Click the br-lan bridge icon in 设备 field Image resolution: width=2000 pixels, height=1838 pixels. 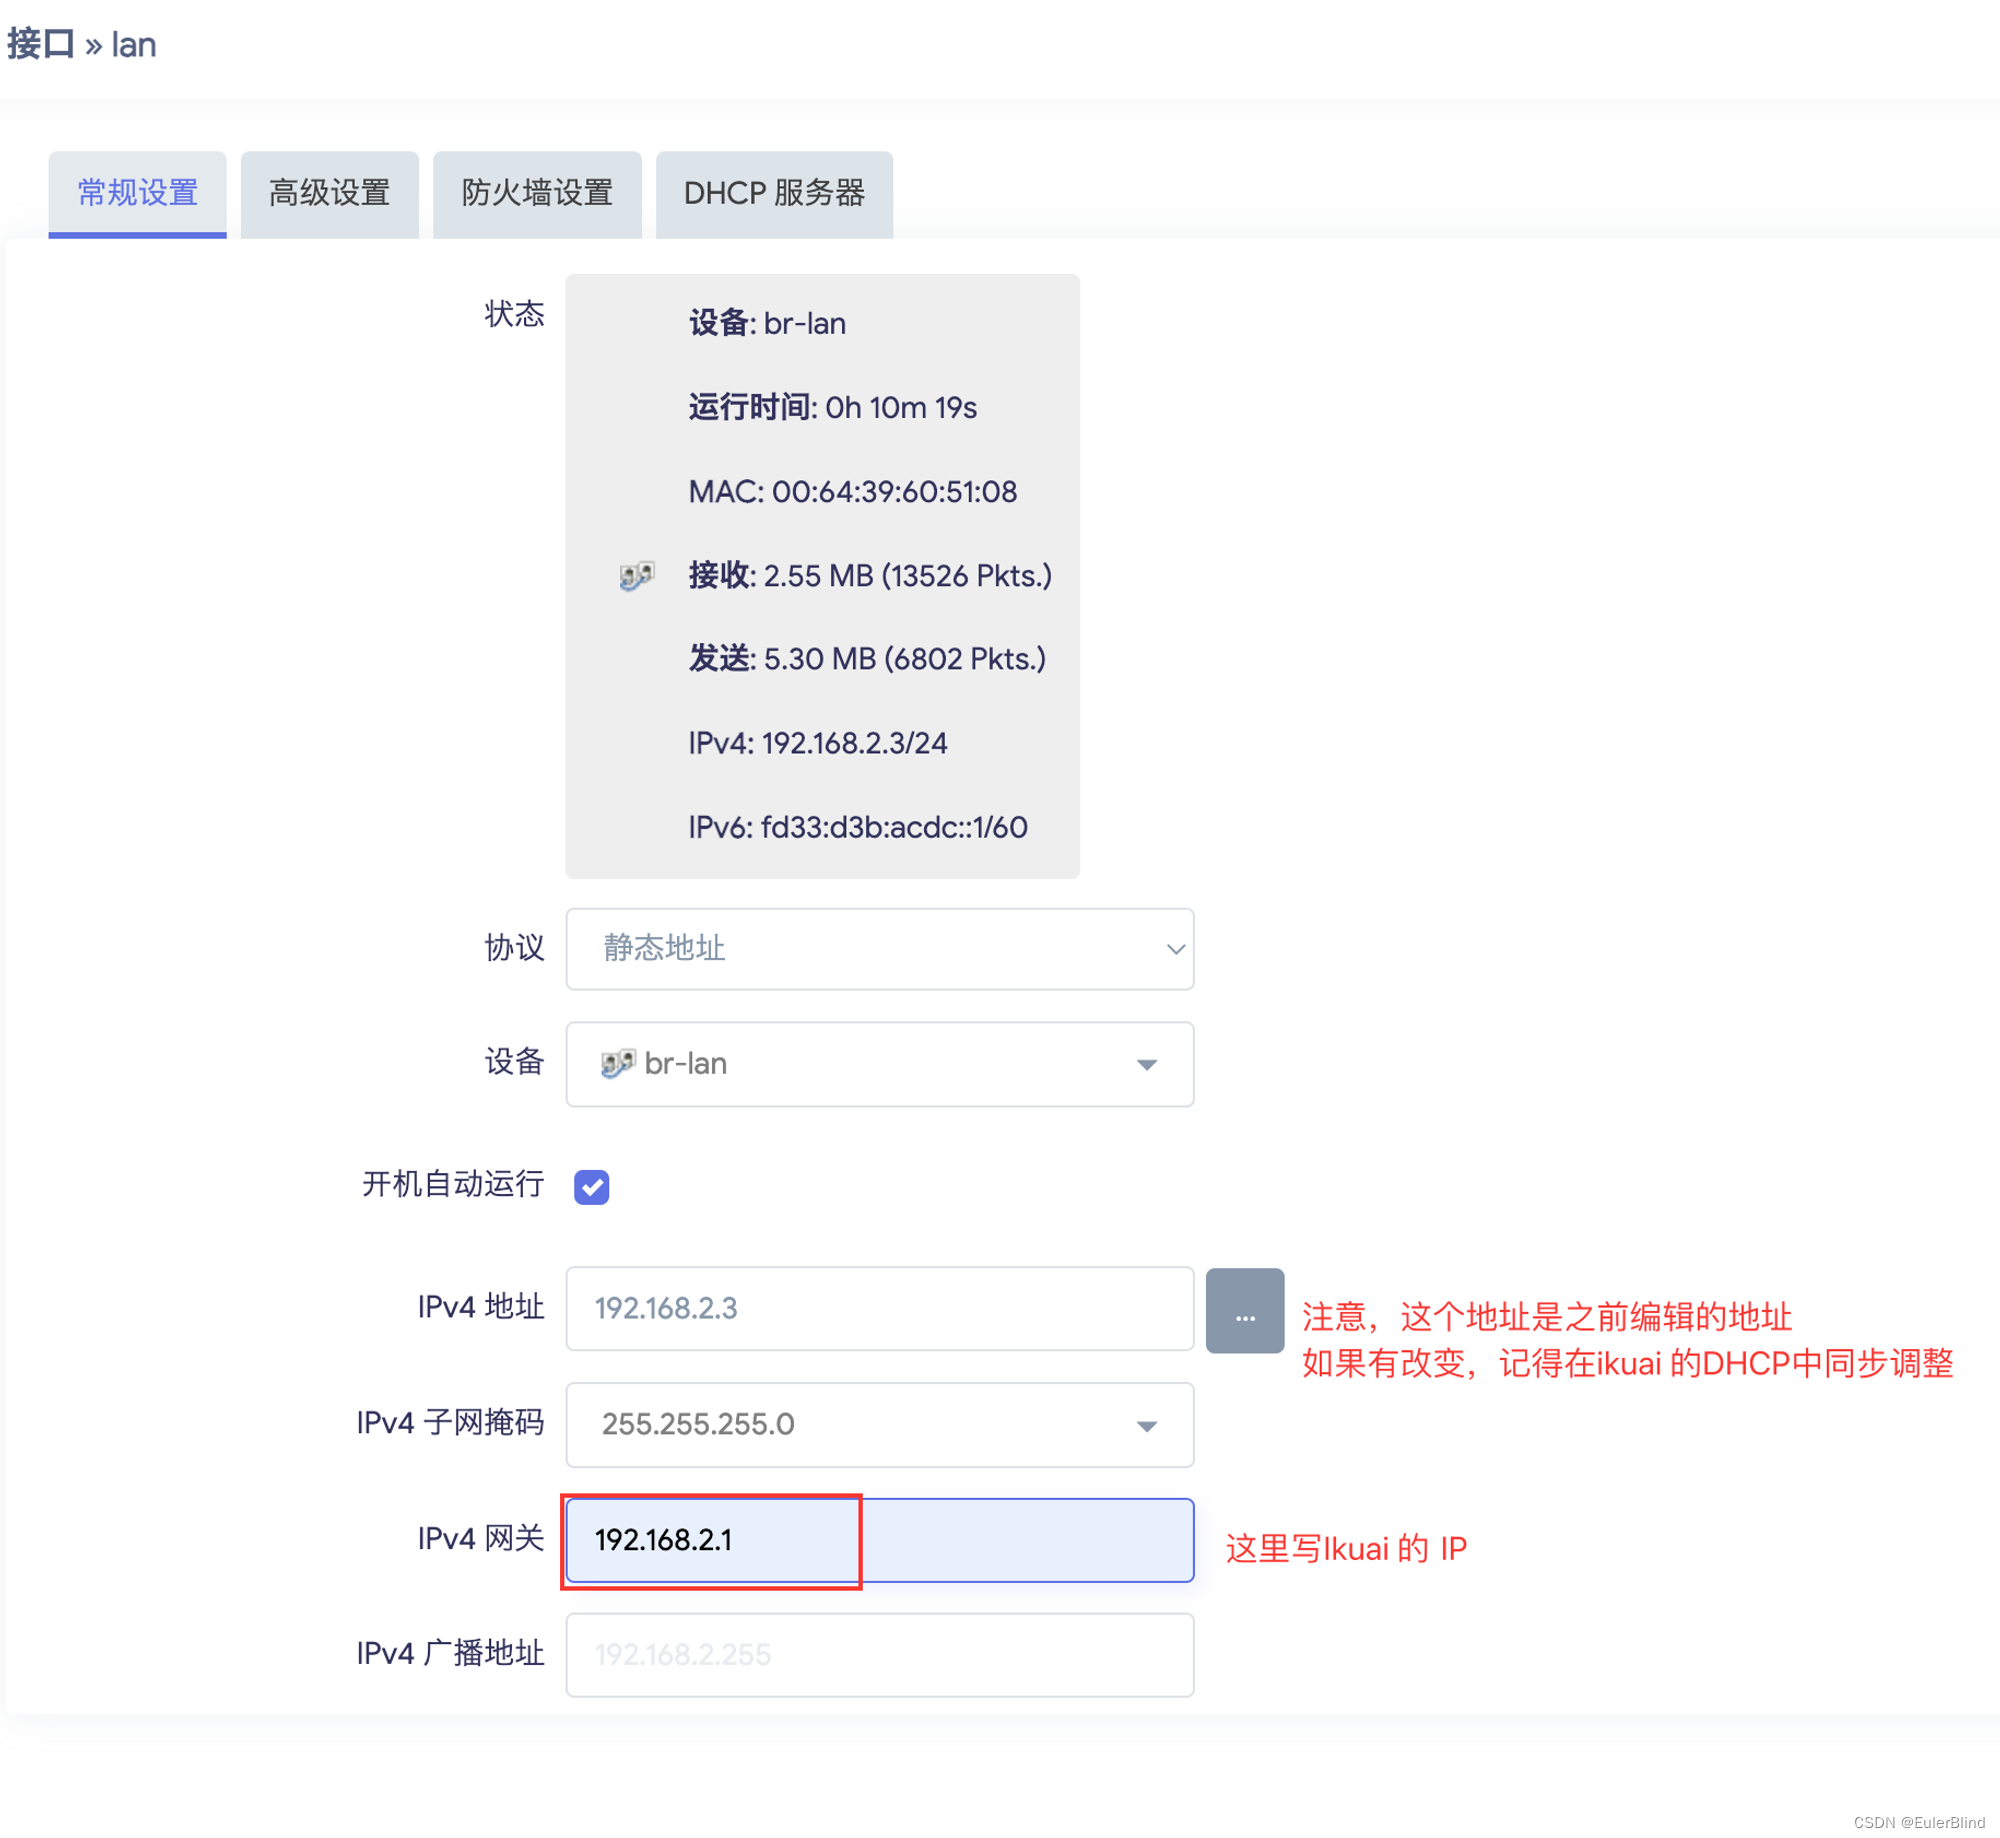click(618, 1063)
